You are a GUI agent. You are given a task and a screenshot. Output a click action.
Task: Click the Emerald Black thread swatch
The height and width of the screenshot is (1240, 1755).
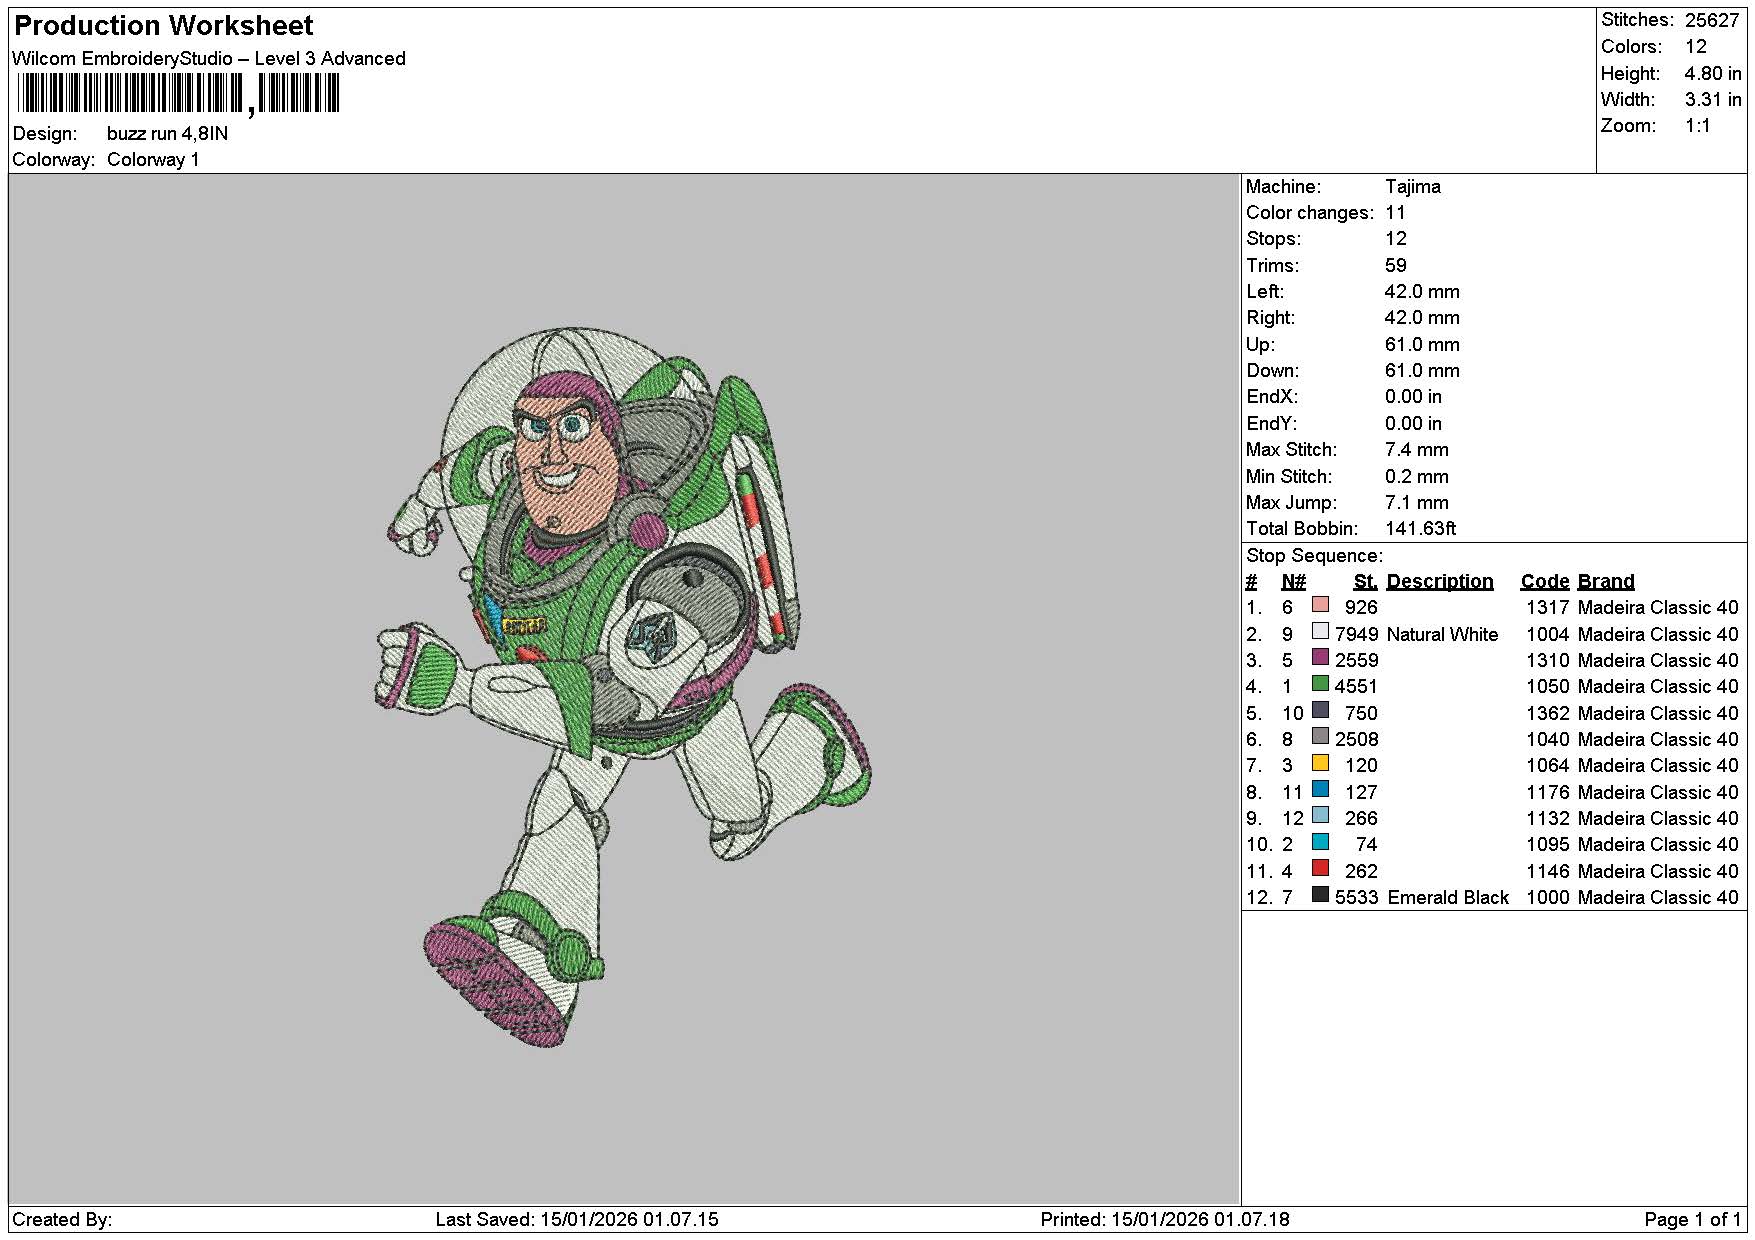tap(1320, 894)
